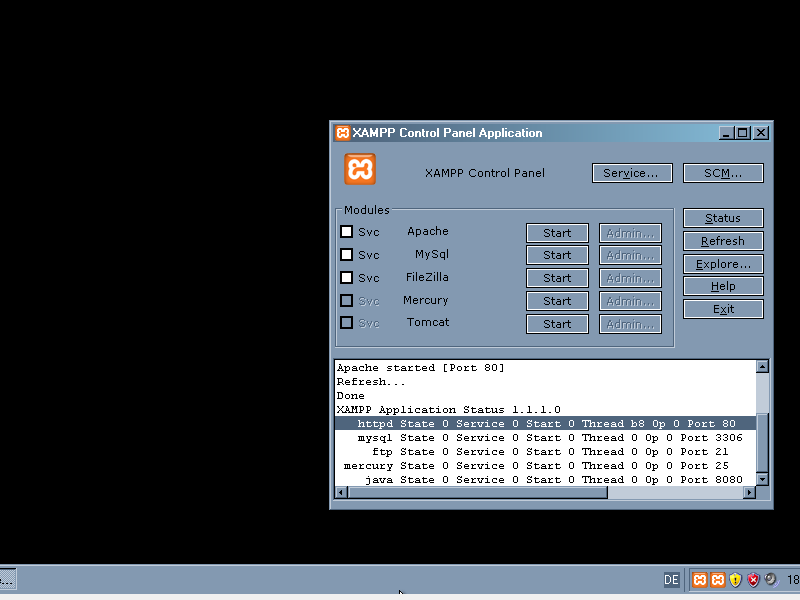Click the Tomcat Admin button
Screen dimensions: 800x600
click(x=630, y=324)
